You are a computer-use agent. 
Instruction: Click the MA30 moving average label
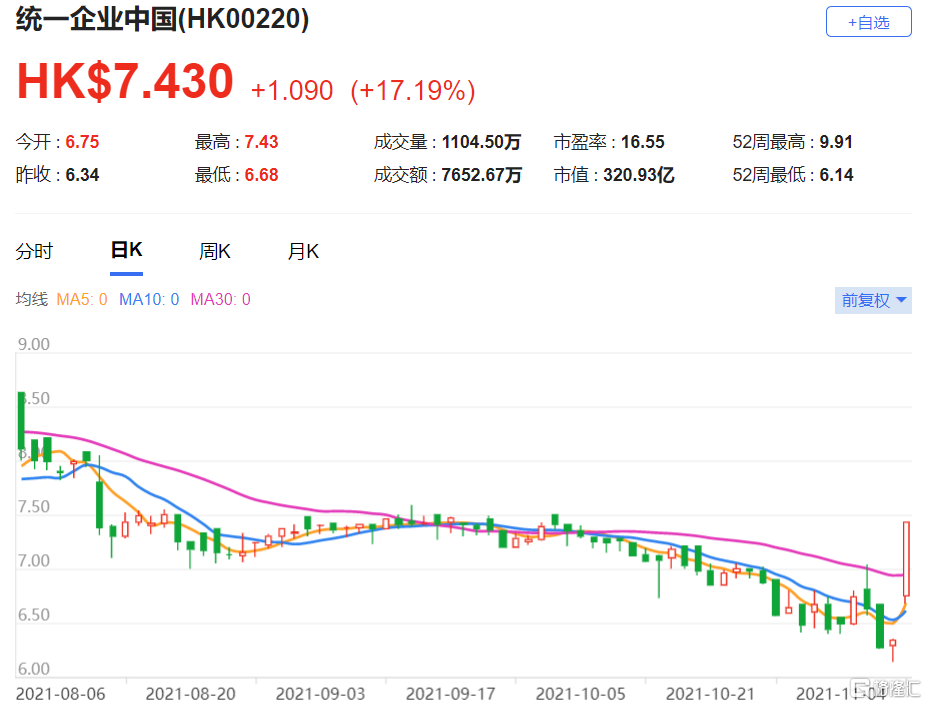pyautogui.click(x=220, y=299)
